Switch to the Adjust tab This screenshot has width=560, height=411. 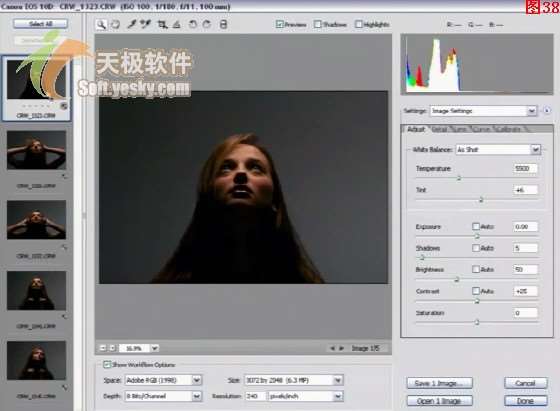(x=416, y=129)
